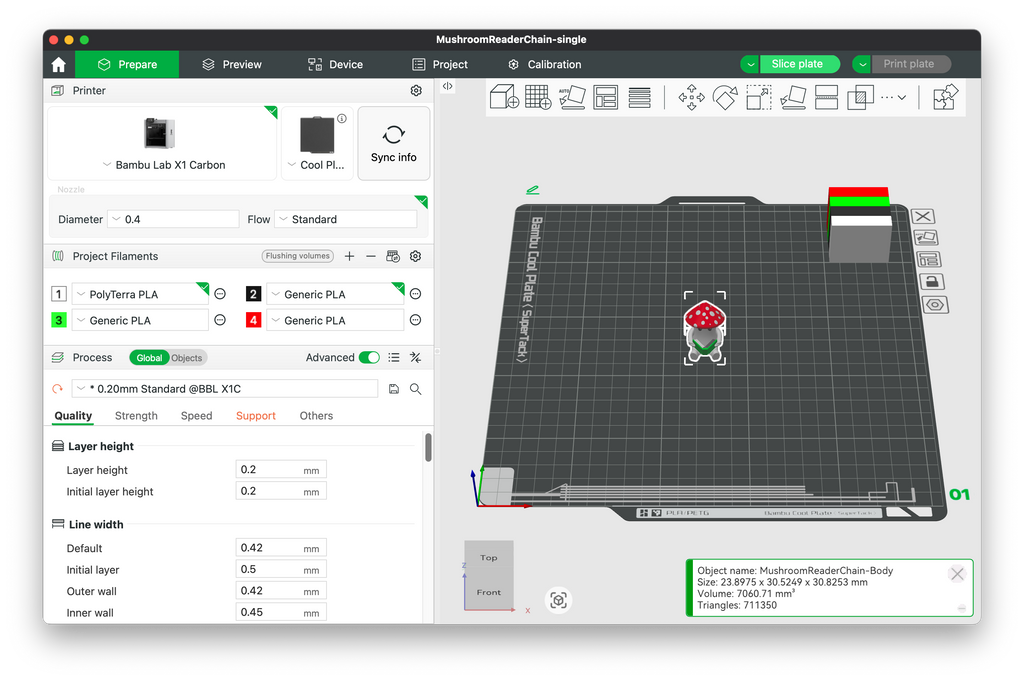The image size is (1024, 681).
Task: Reset process preset changes icon
Action: (x=57, y=389)
